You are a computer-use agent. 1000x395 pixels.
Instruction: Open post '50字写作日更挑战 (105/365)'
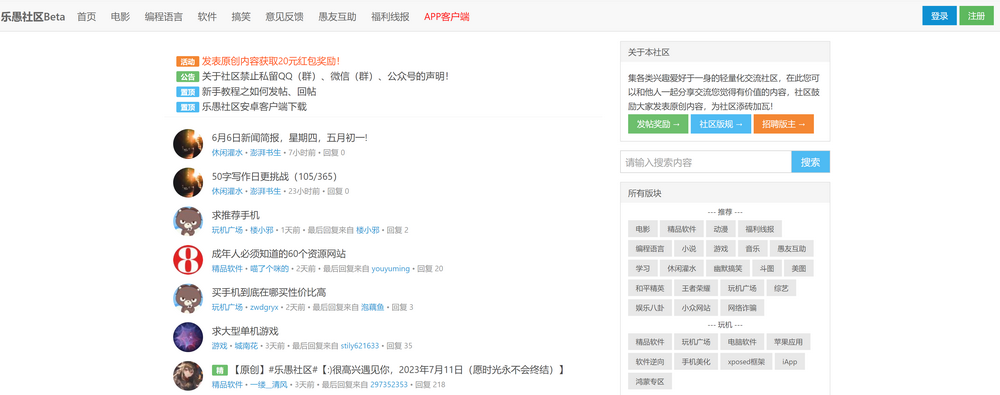point(274,177)
